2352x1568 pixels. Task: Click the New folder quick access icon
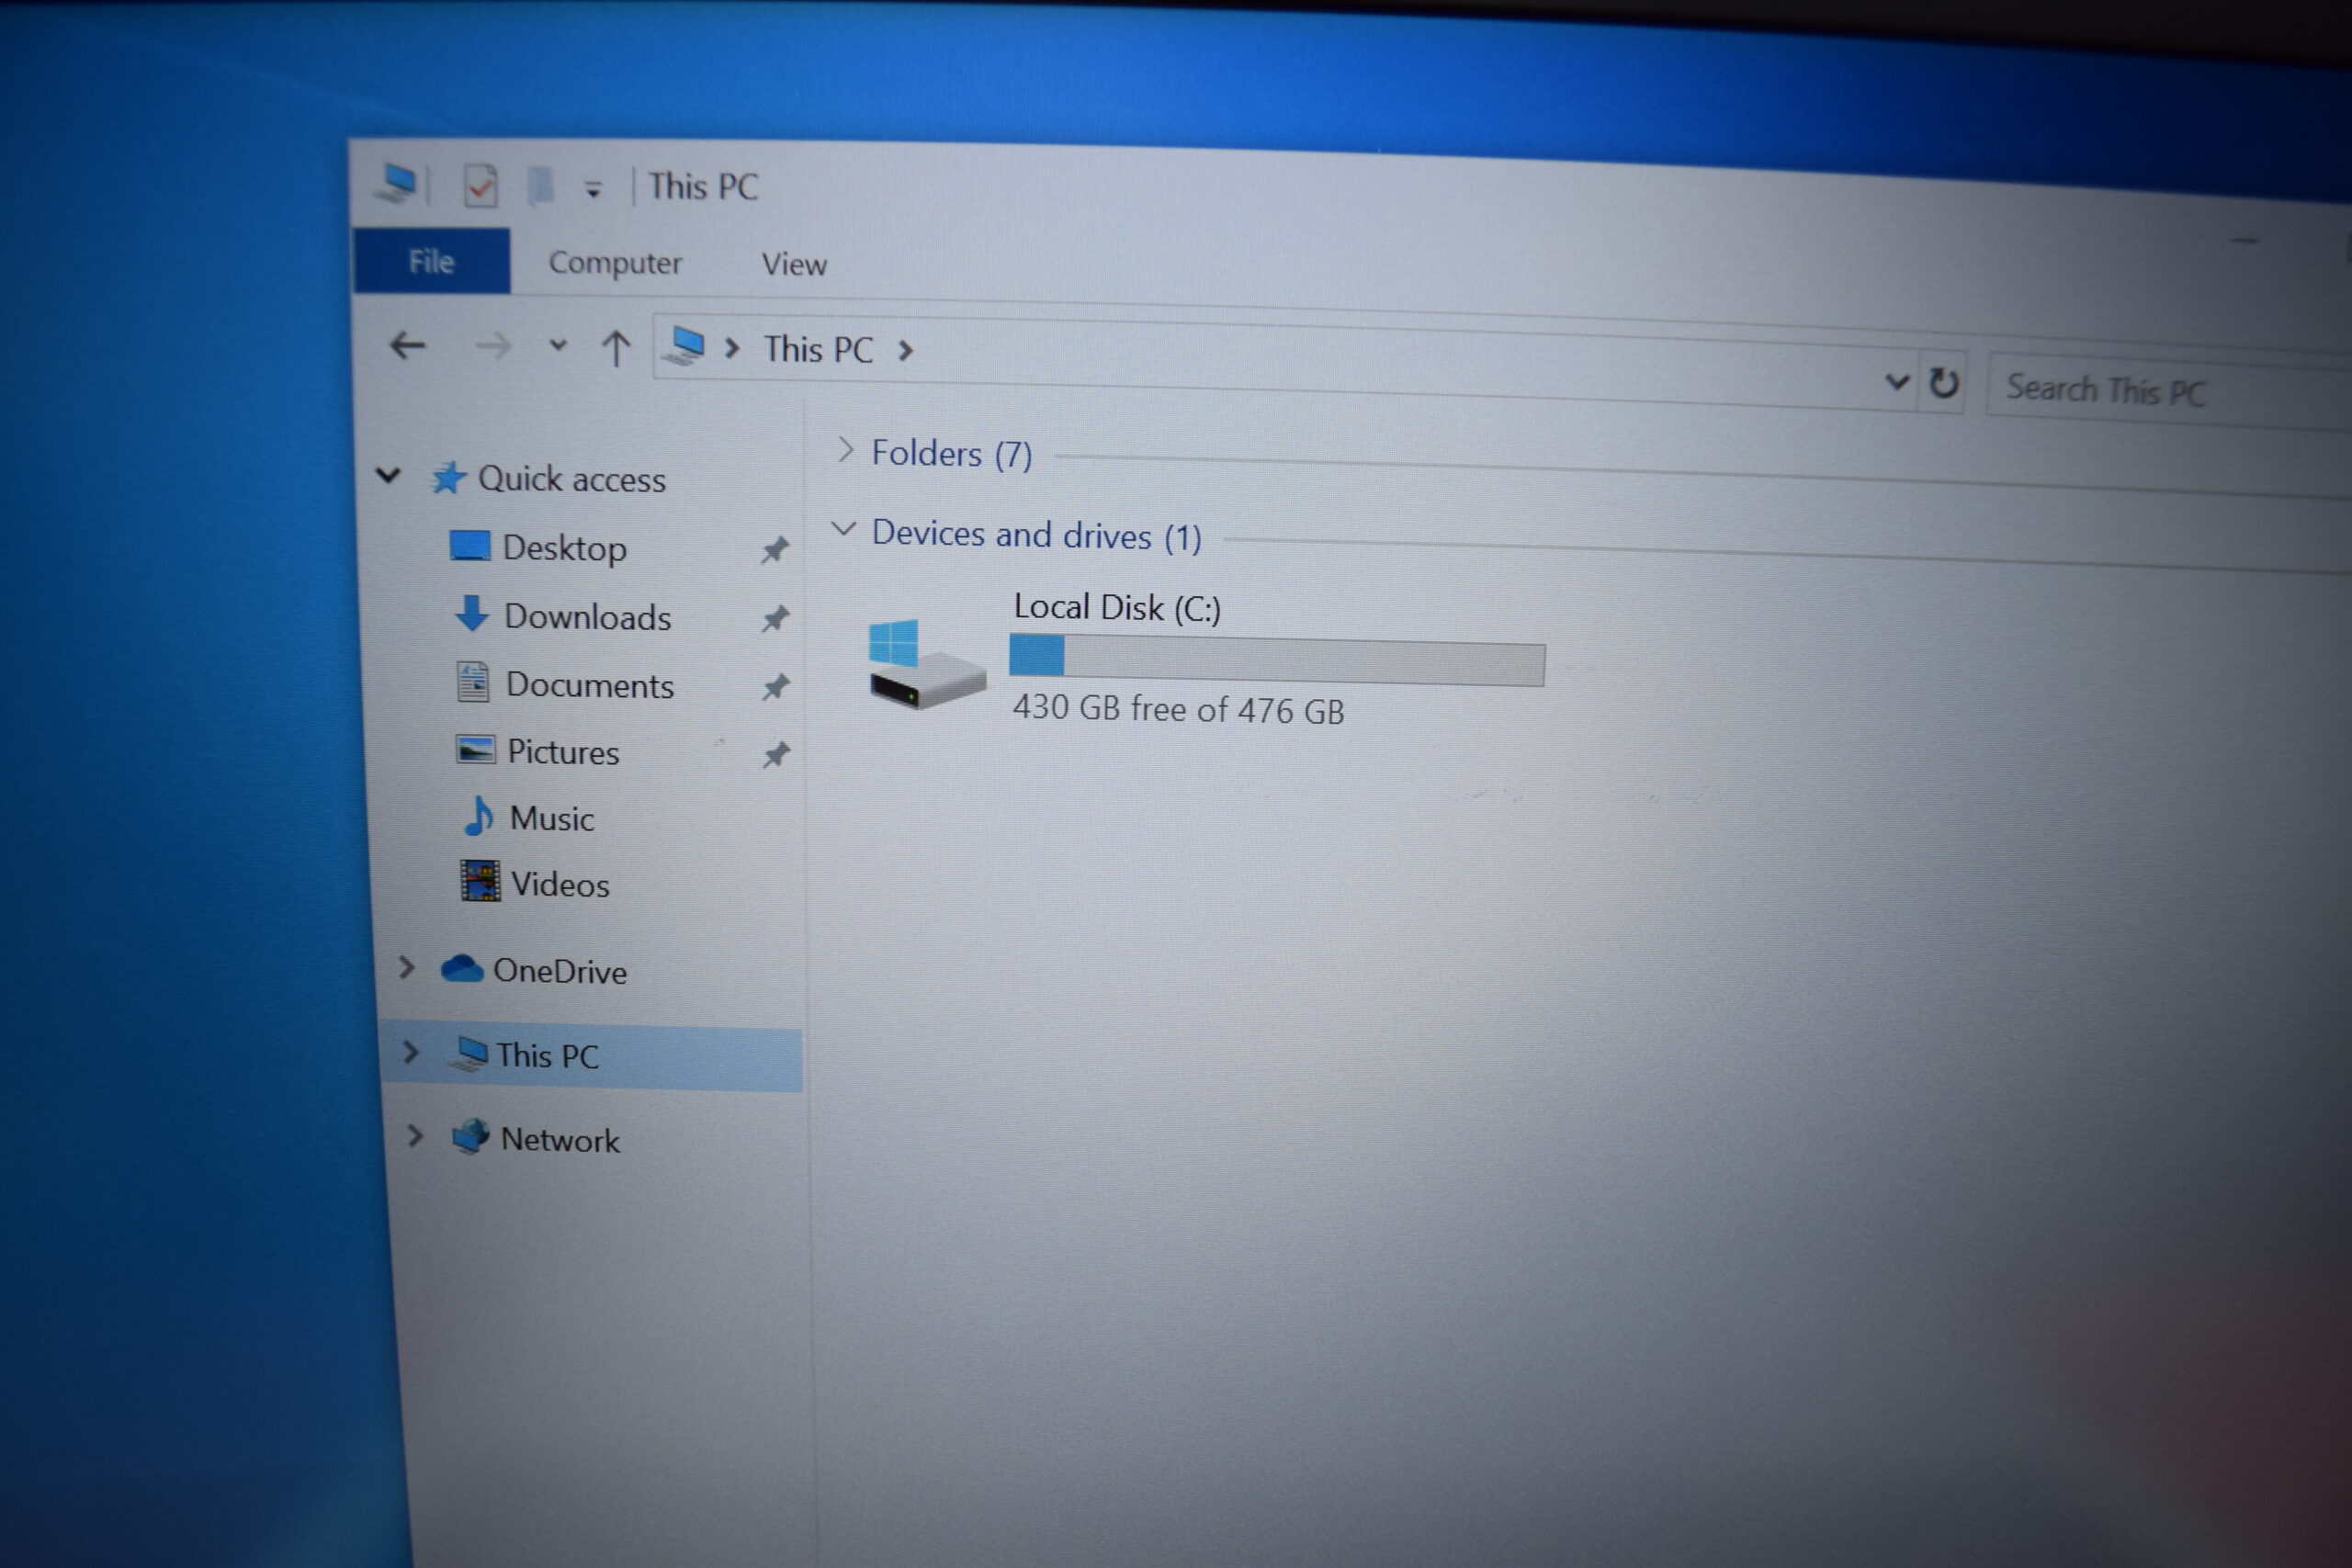click(x=540, y=186)
